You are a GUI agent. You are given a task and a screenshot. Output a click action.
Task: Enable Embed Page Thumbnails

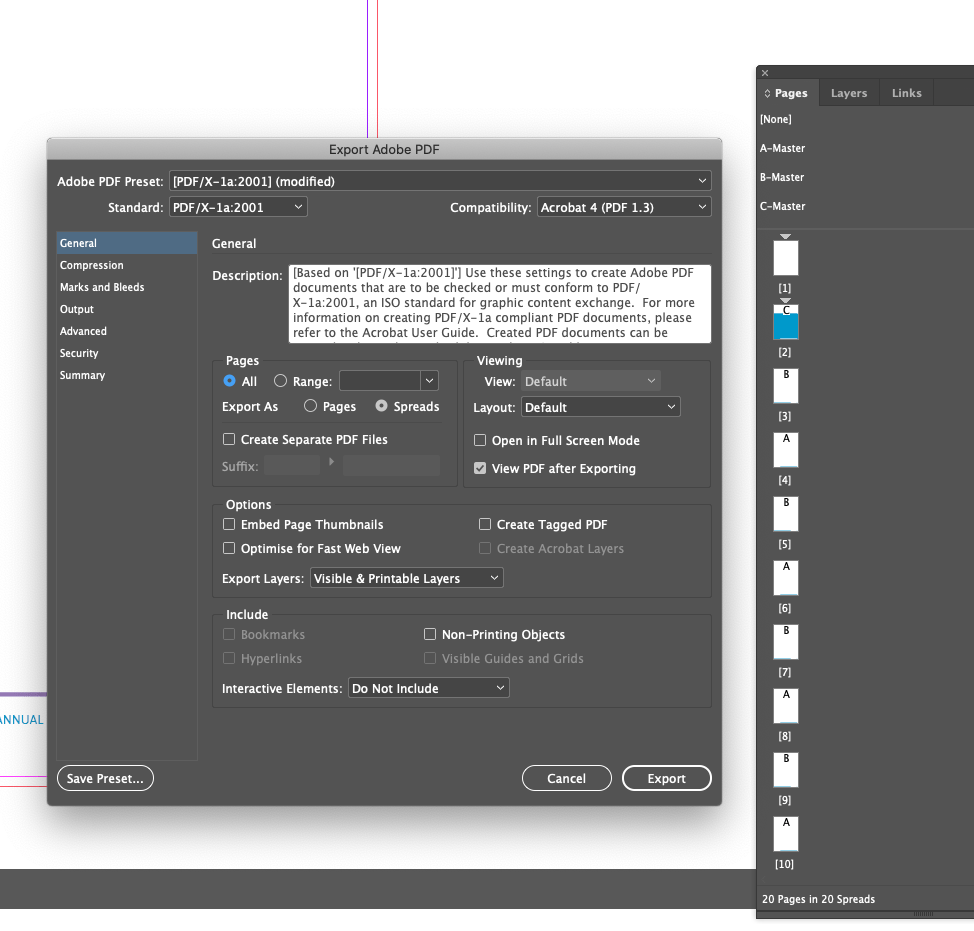(229, 524)
